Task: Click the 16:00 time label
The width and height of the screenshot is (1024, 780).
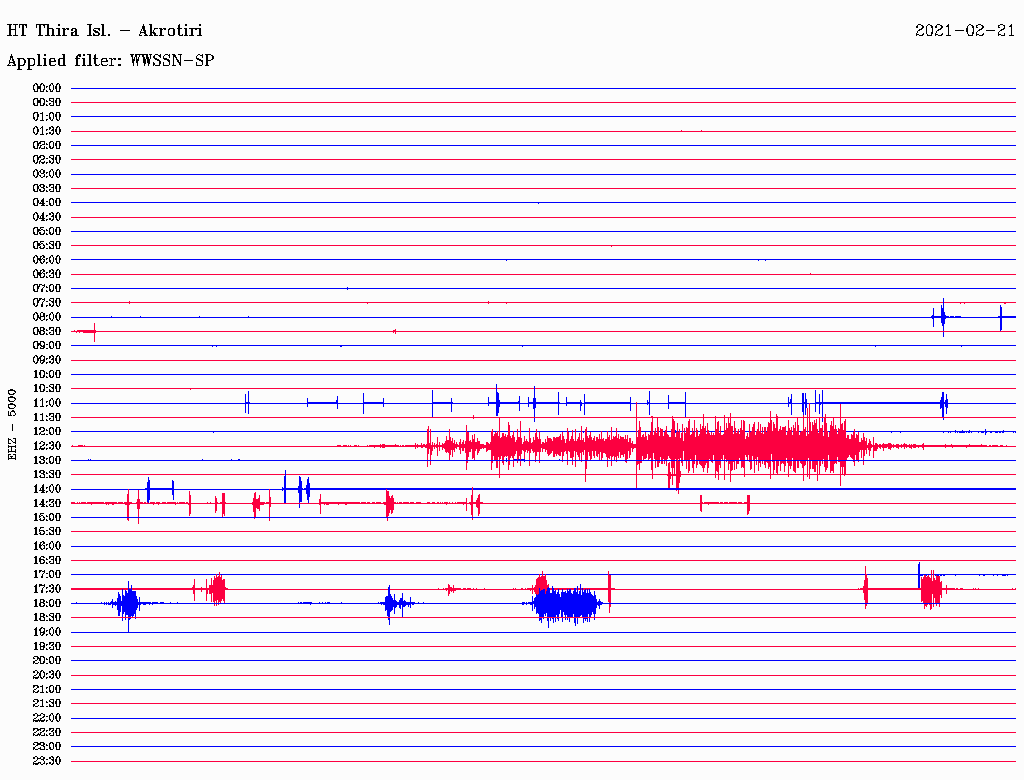Action: pyautogui.click(x=47, y=546)
